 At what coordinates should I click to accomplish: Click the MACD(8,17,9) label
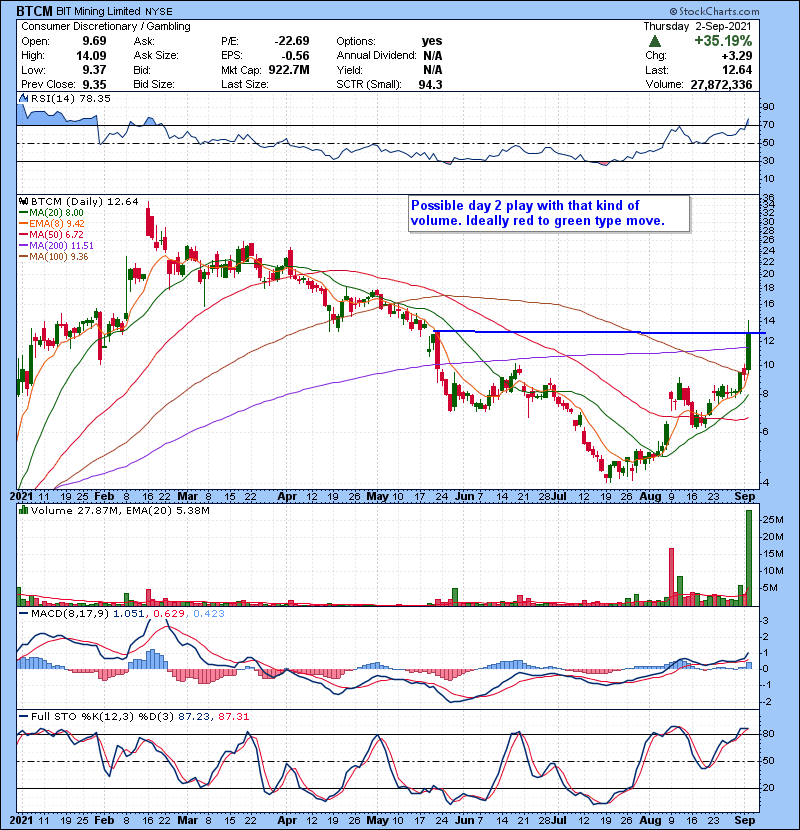(70, 614)
